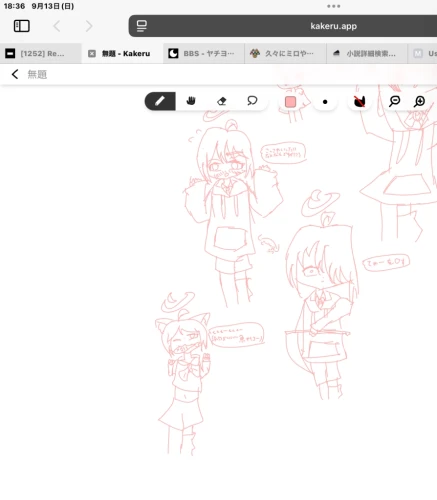Select the lasso selection tool
The height and width of the screenshot is (500, 437).
(x=252, y=101)
